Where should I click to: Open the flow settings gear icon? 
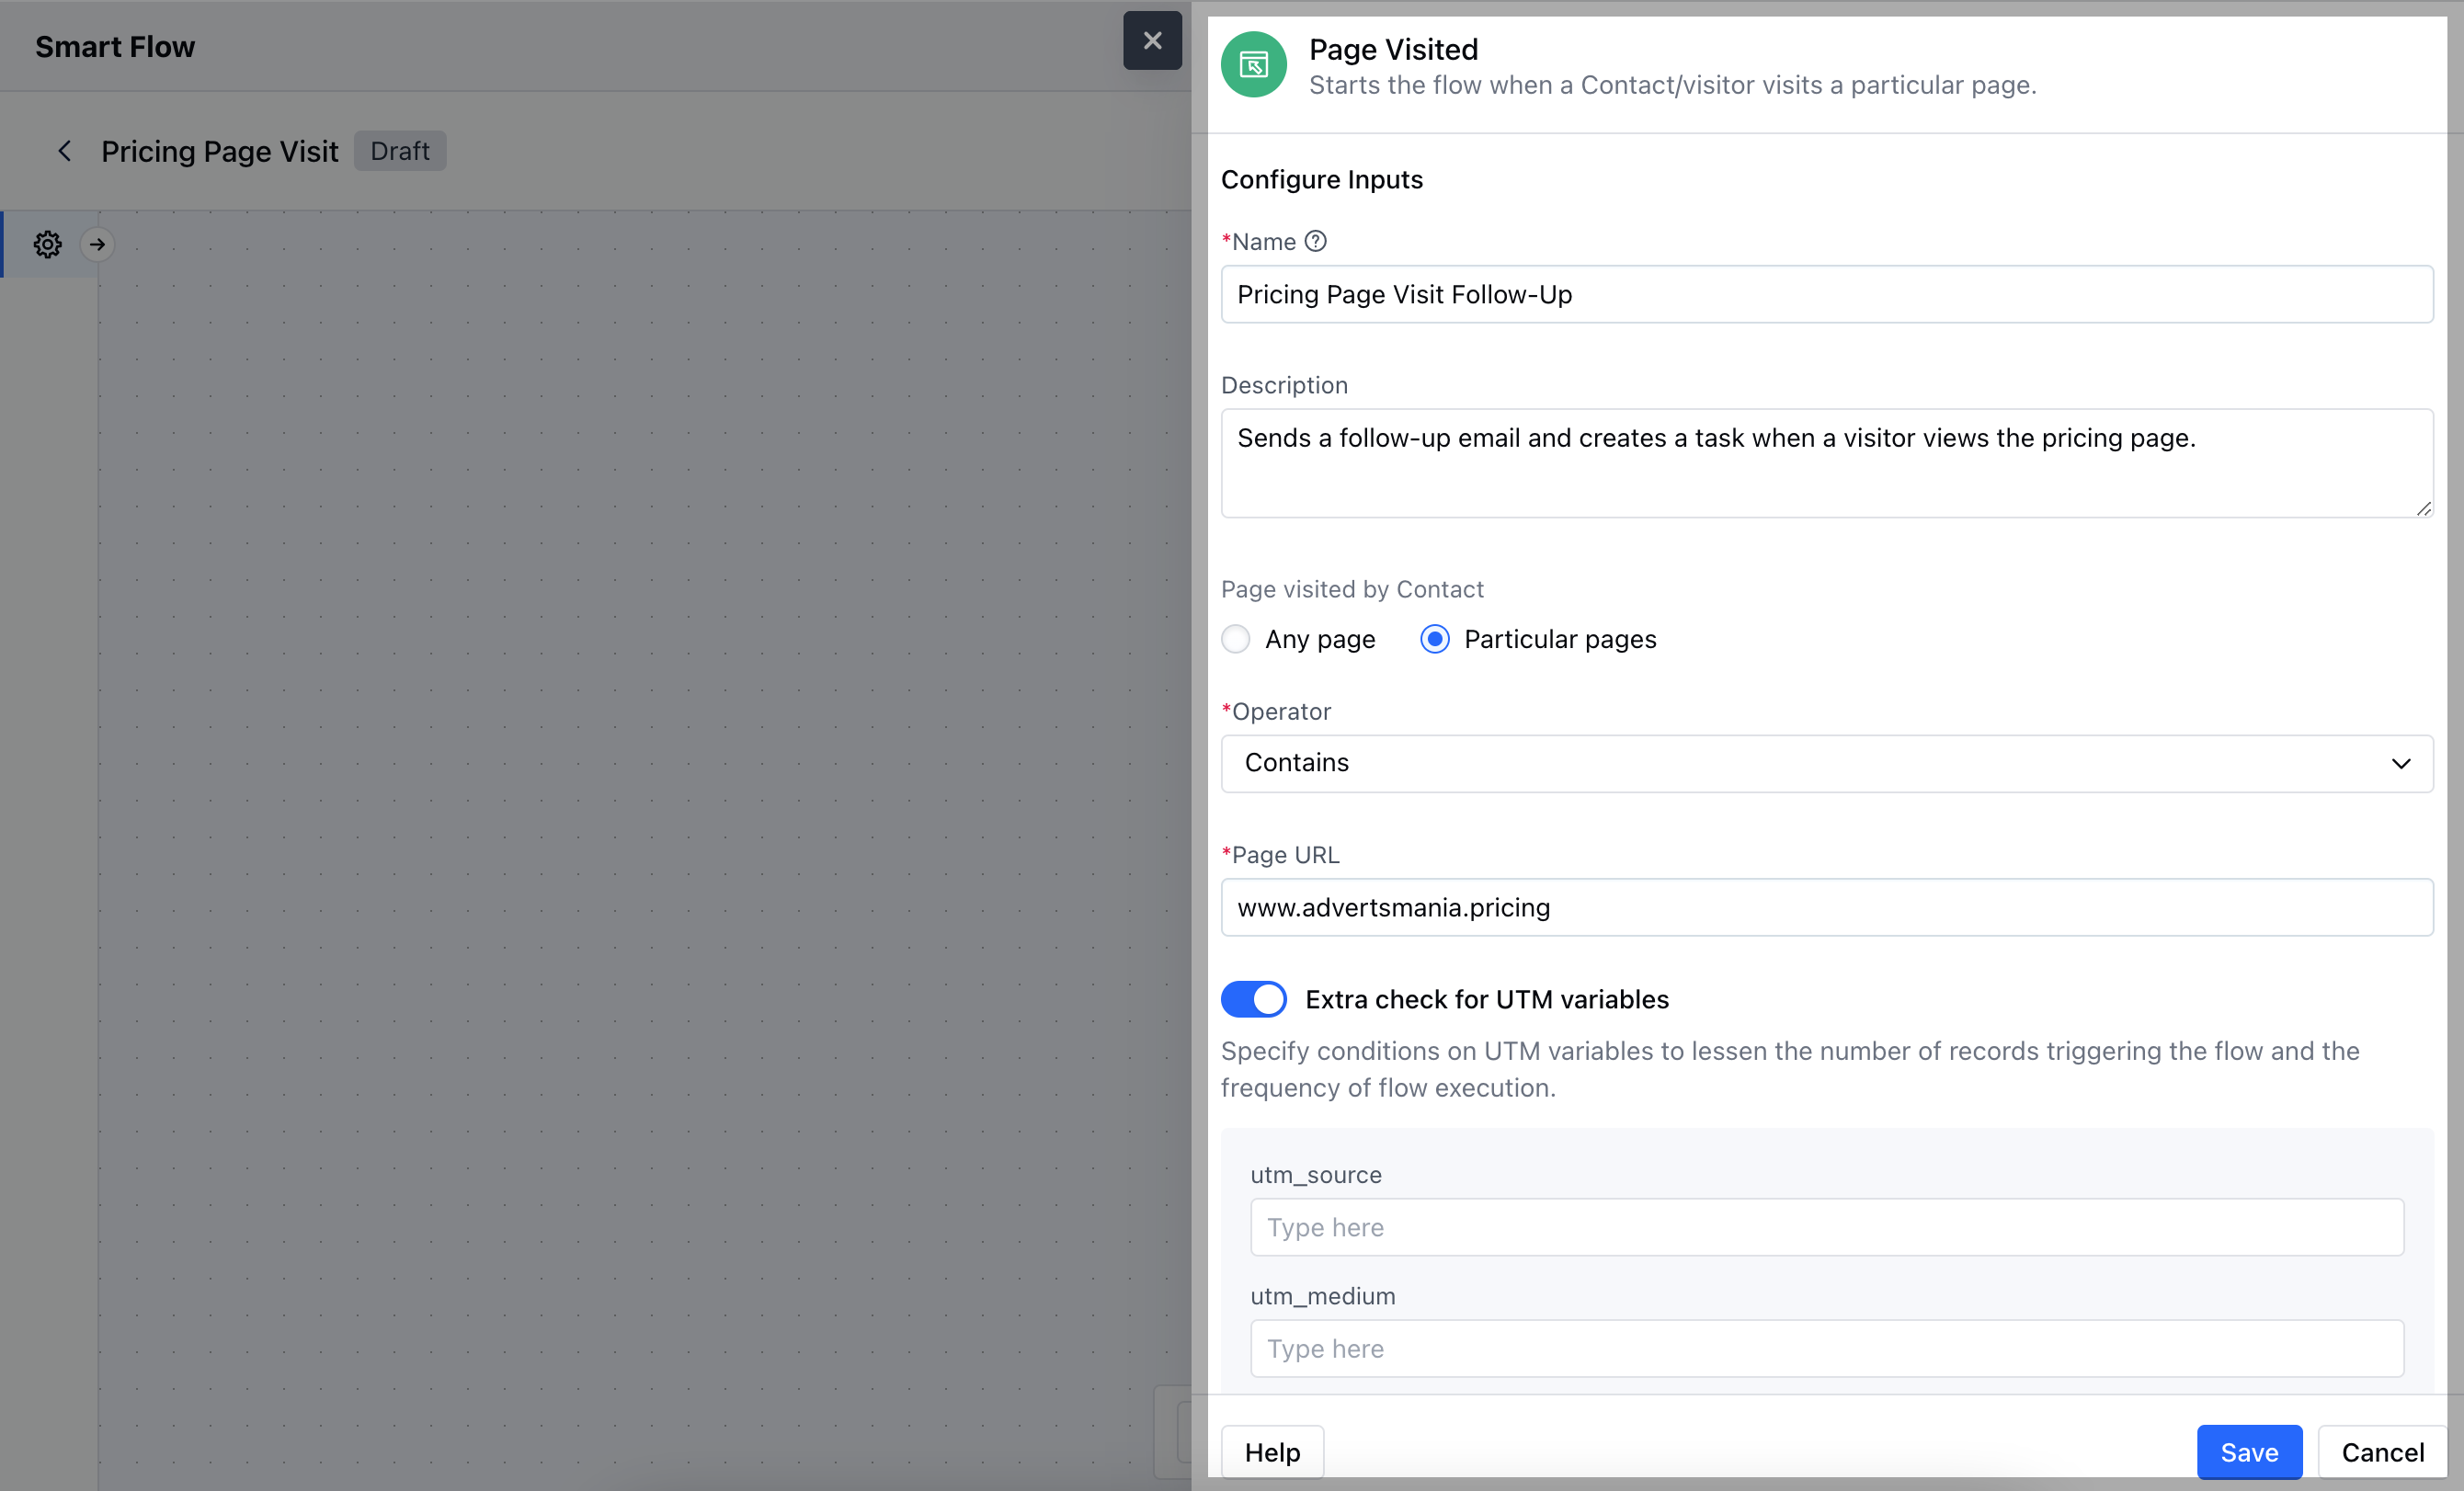pyautogui.click(x=48, y=244)
